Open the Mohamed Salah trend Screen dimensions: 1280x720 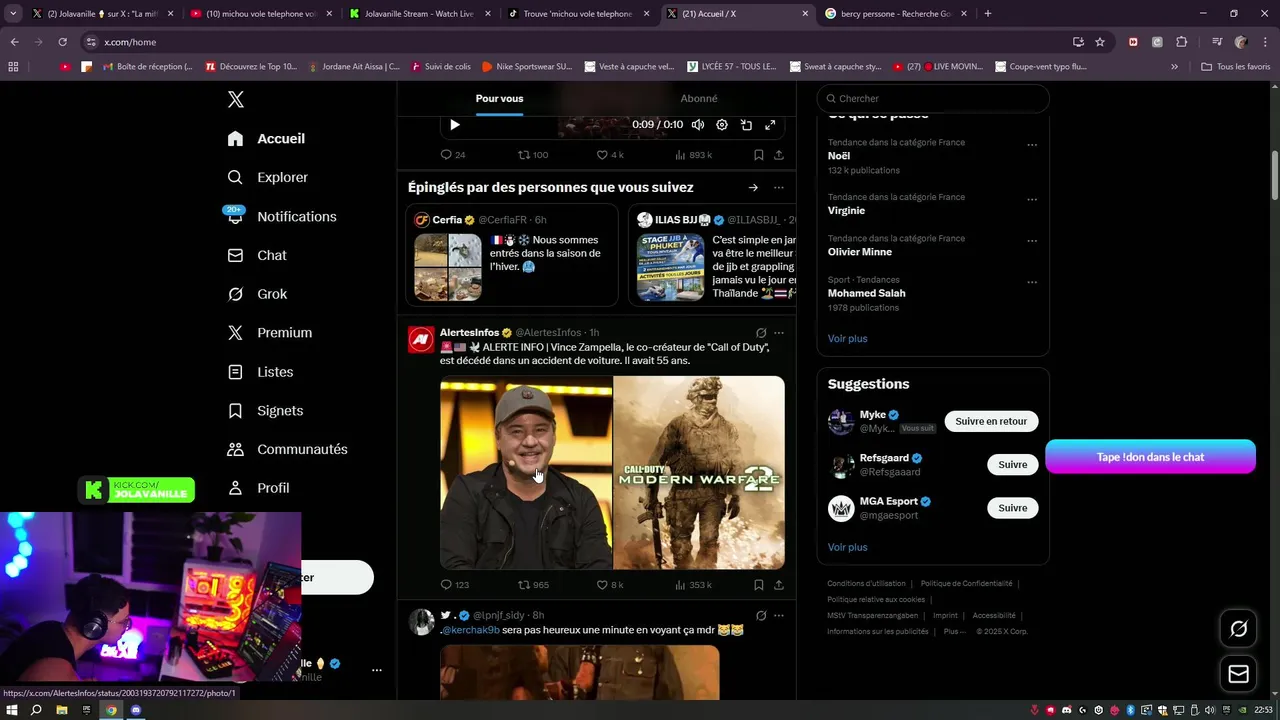tap(867, 293)
